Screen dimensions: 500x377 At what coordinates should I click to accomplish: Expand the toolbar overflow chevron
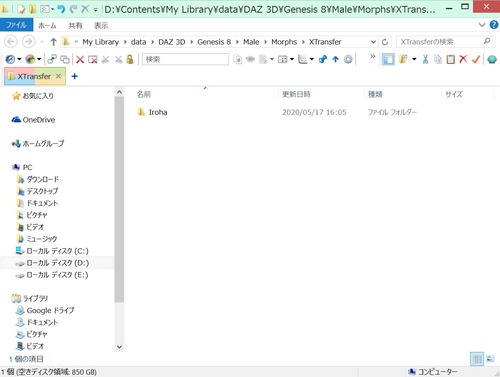(373, 56)
